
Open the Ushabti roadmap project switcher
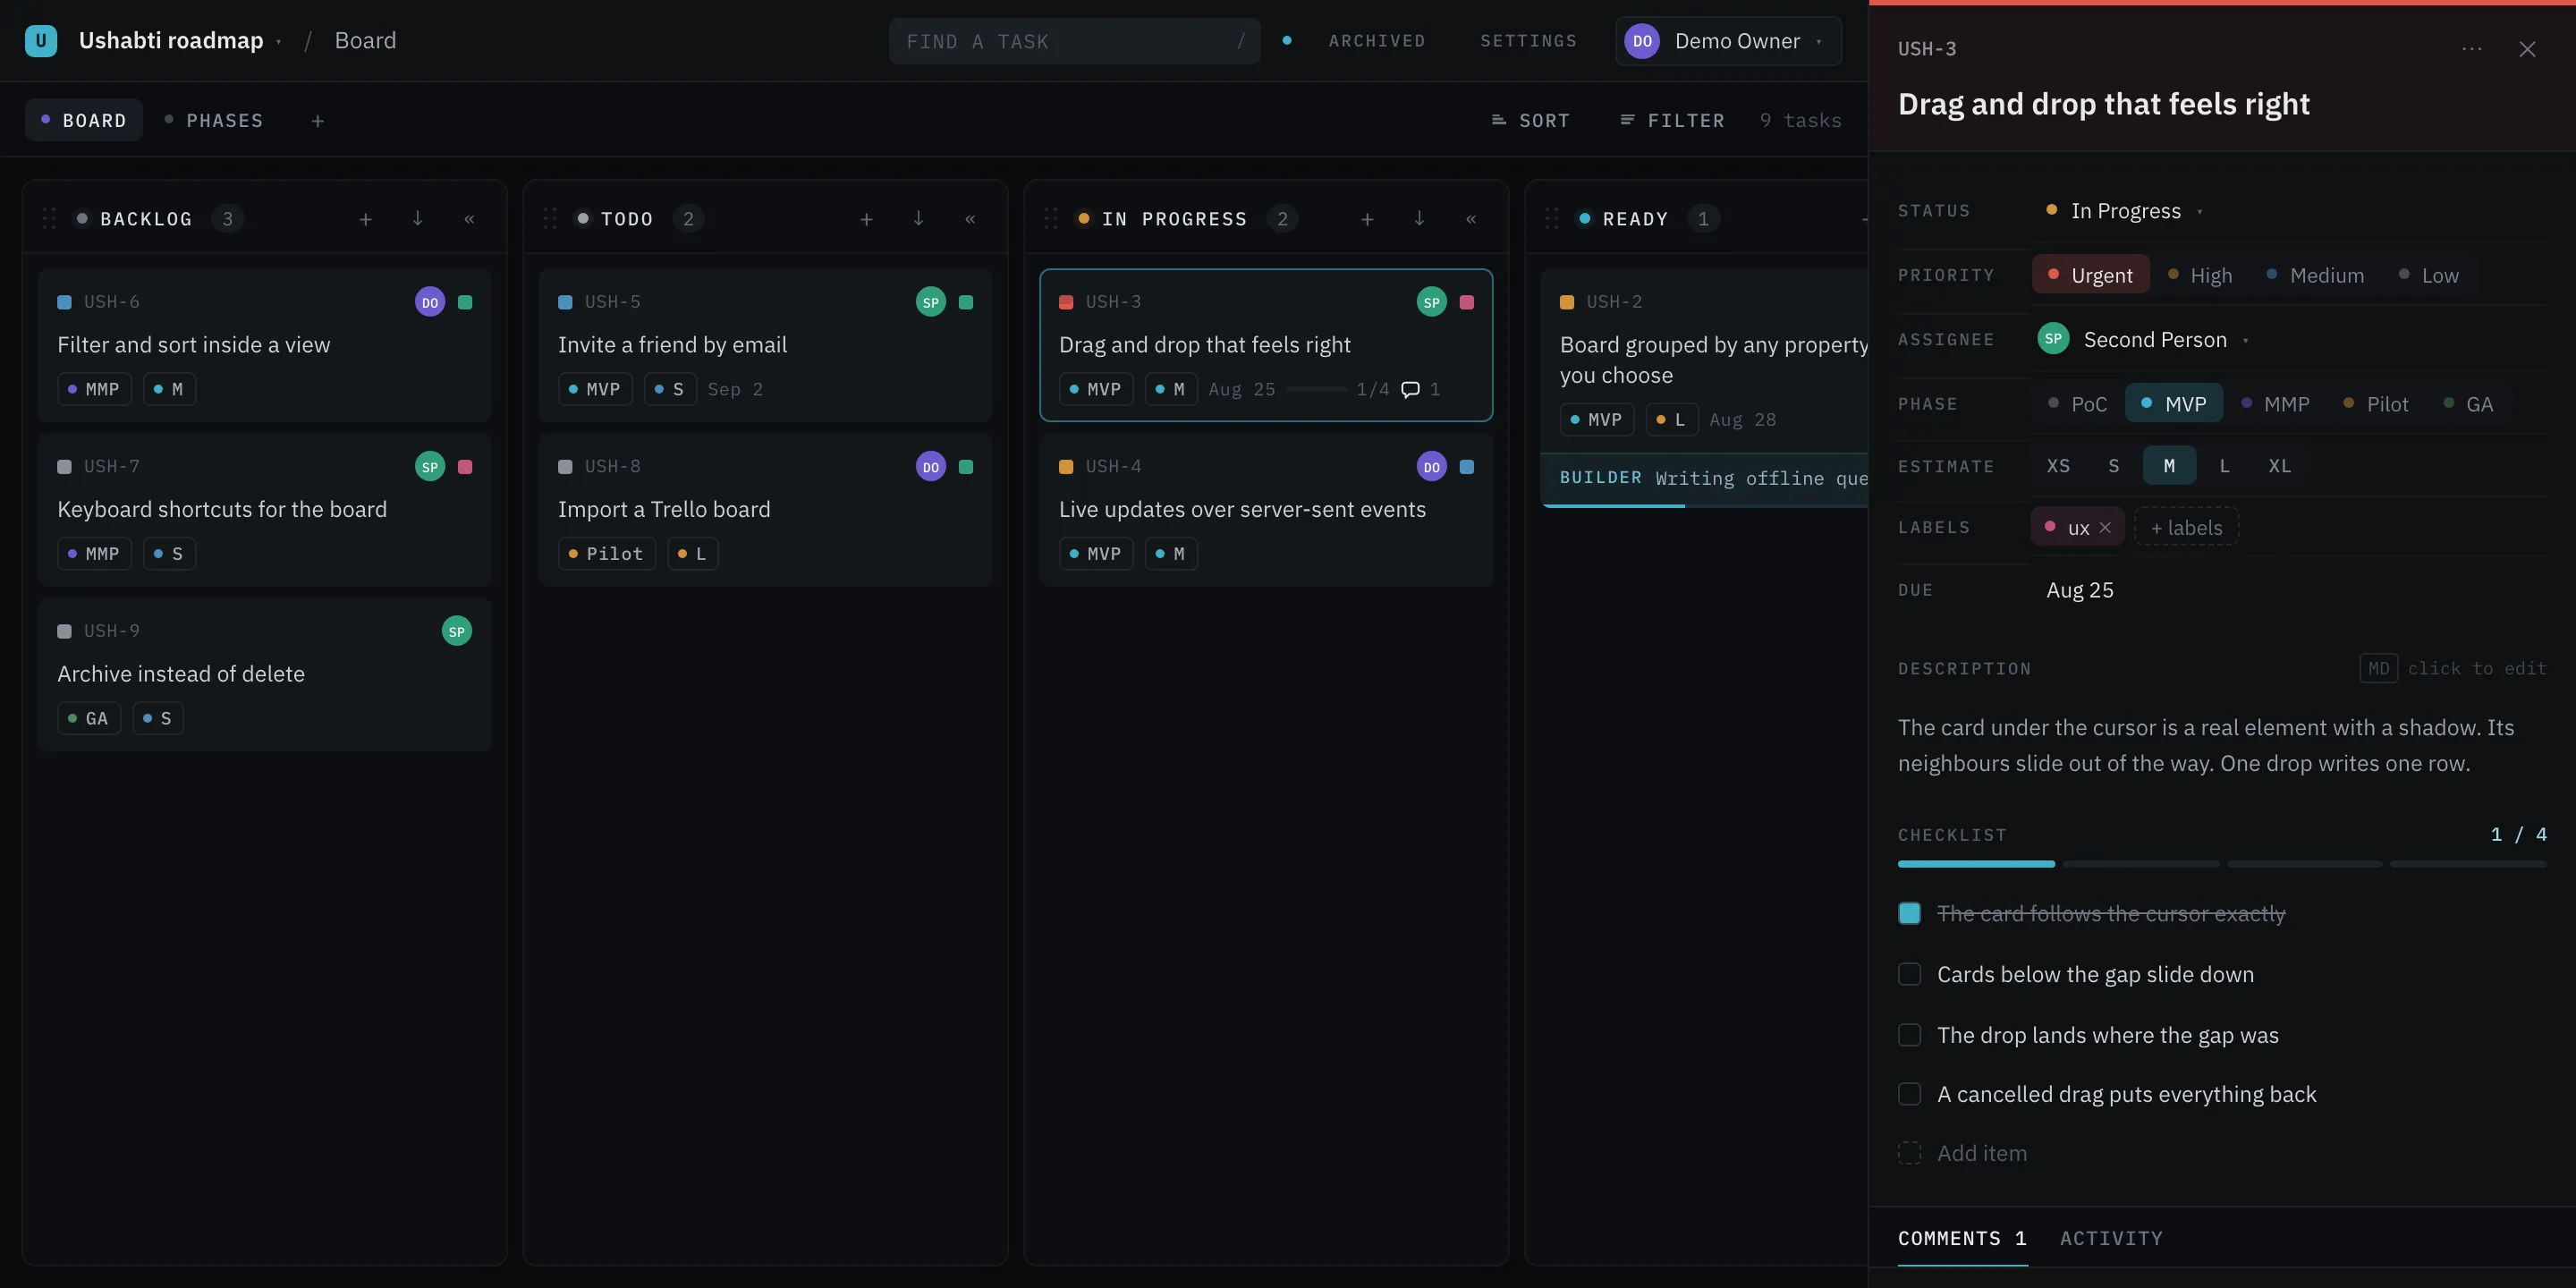click(x=180, y=41)
